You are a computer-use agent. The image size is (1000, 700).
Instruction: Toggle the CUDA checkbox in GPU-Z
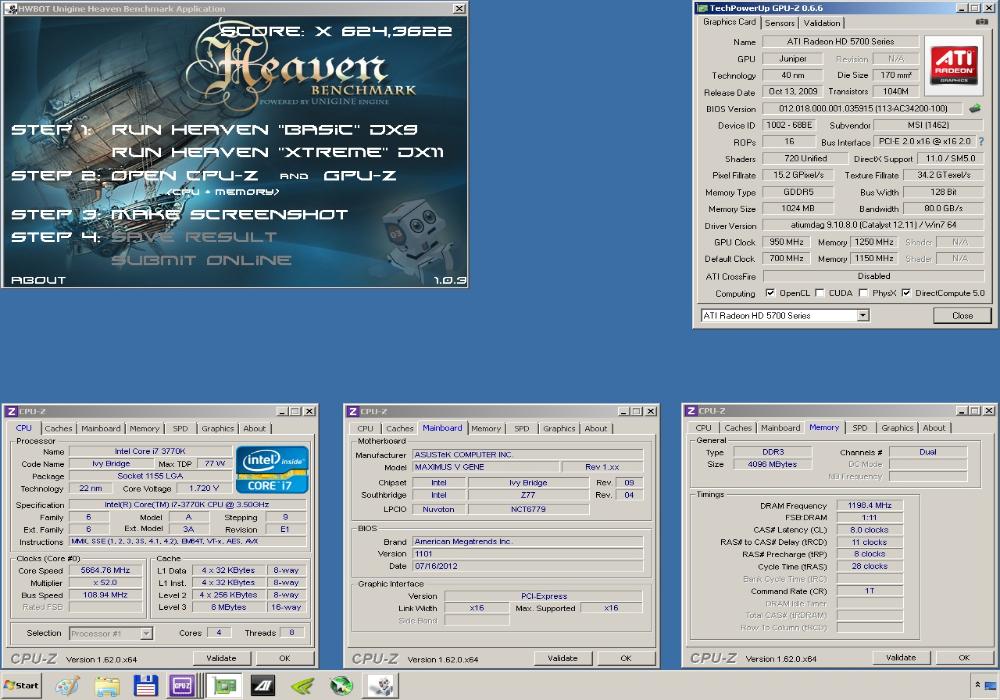tap(820, 293)
